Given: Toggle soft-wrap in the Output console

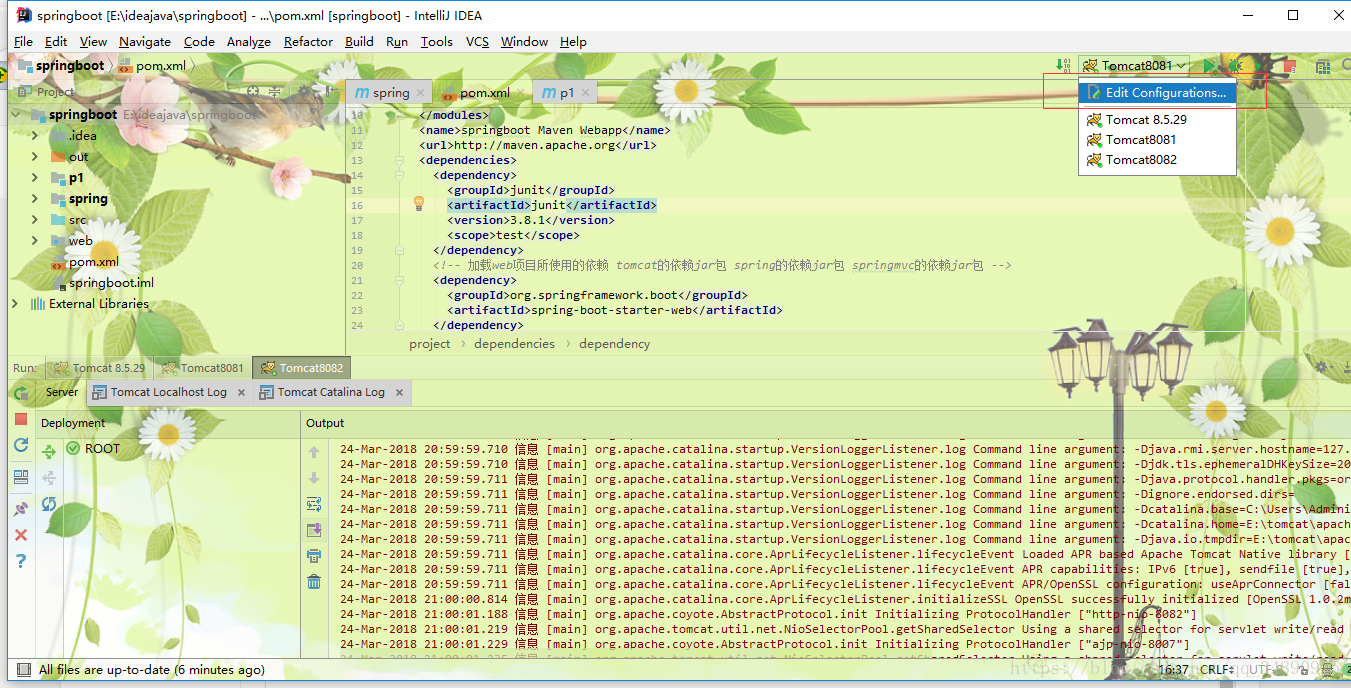Looking at the screenshot, I should tap(314, 504).
